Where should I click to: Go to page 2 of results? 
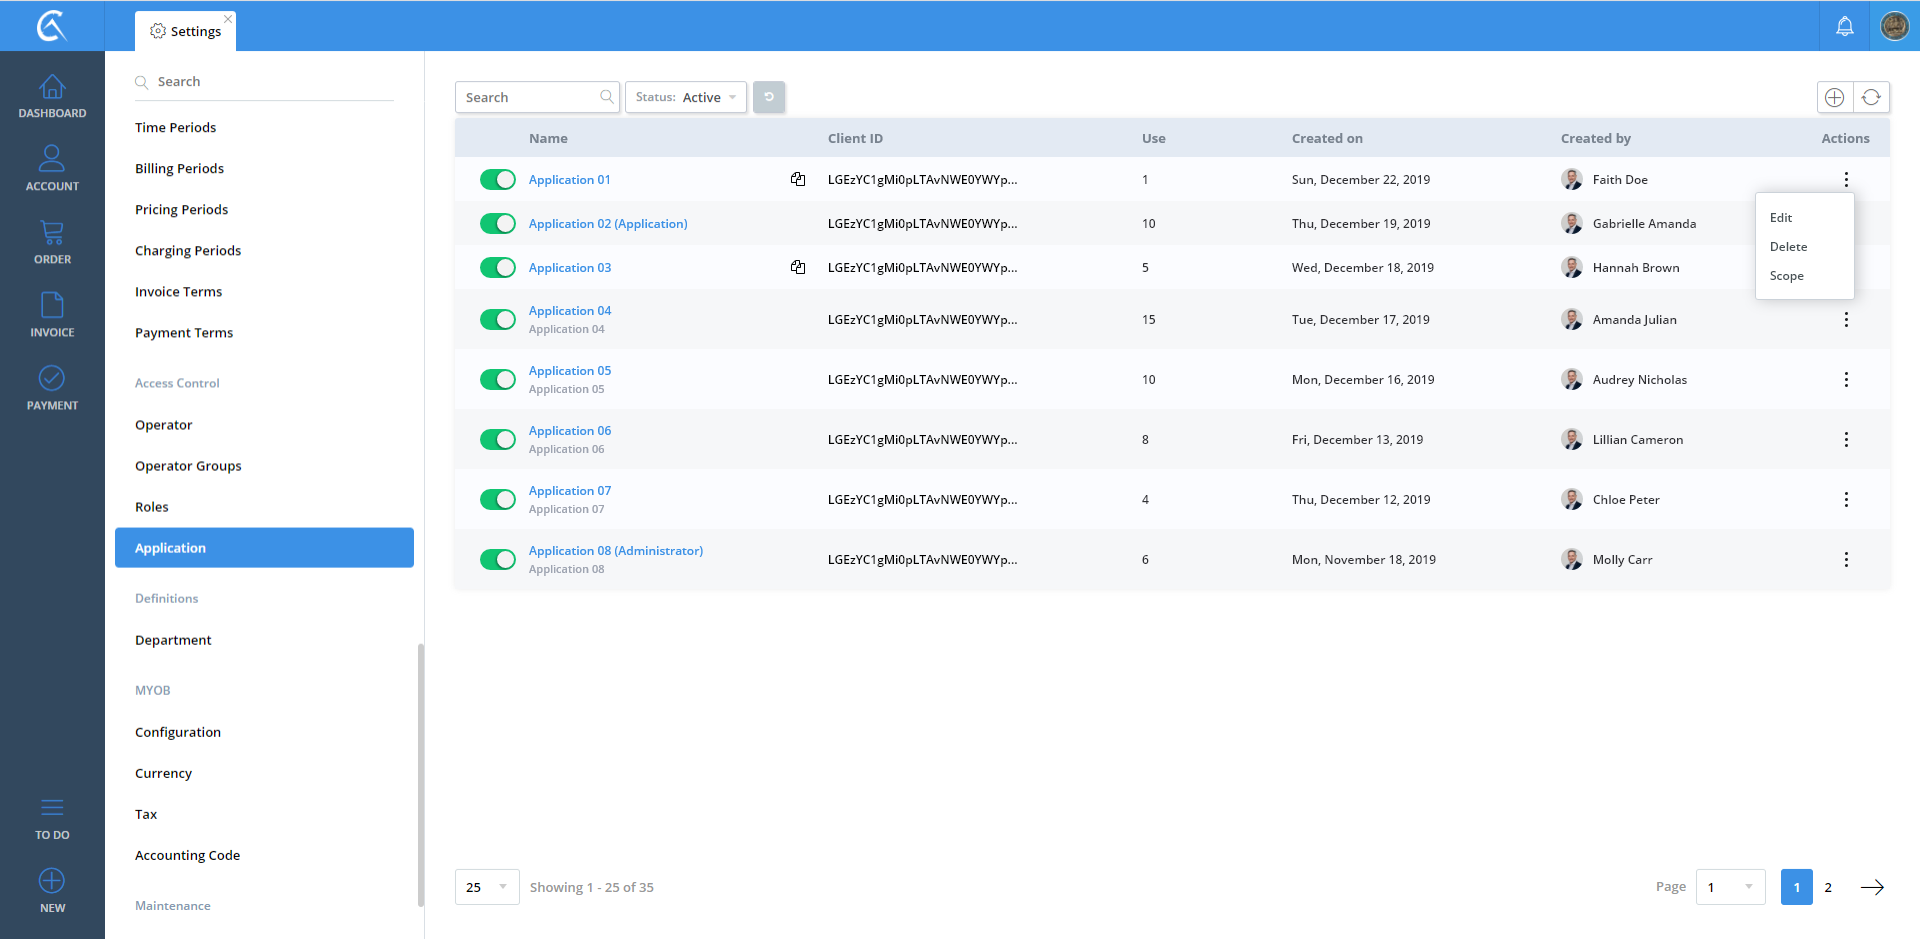[x=1828, y=887]
